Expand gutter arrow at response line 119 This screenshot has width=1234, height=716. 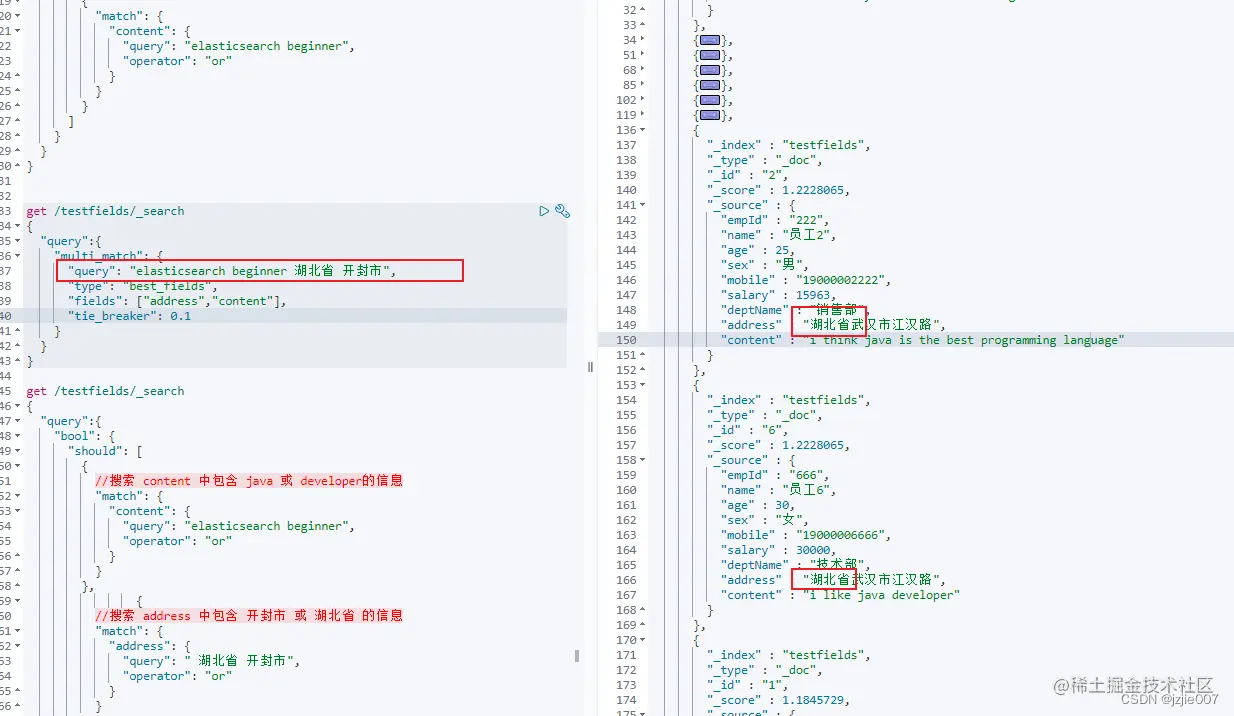pos(642,115)
